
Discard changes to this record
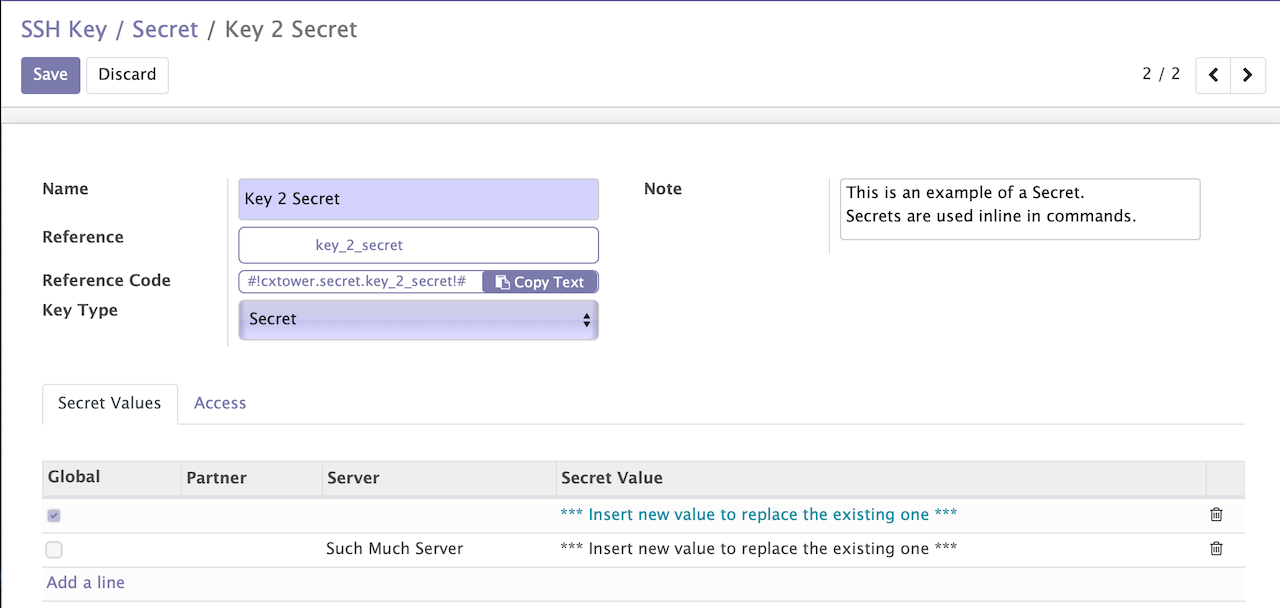coord(127,75)
